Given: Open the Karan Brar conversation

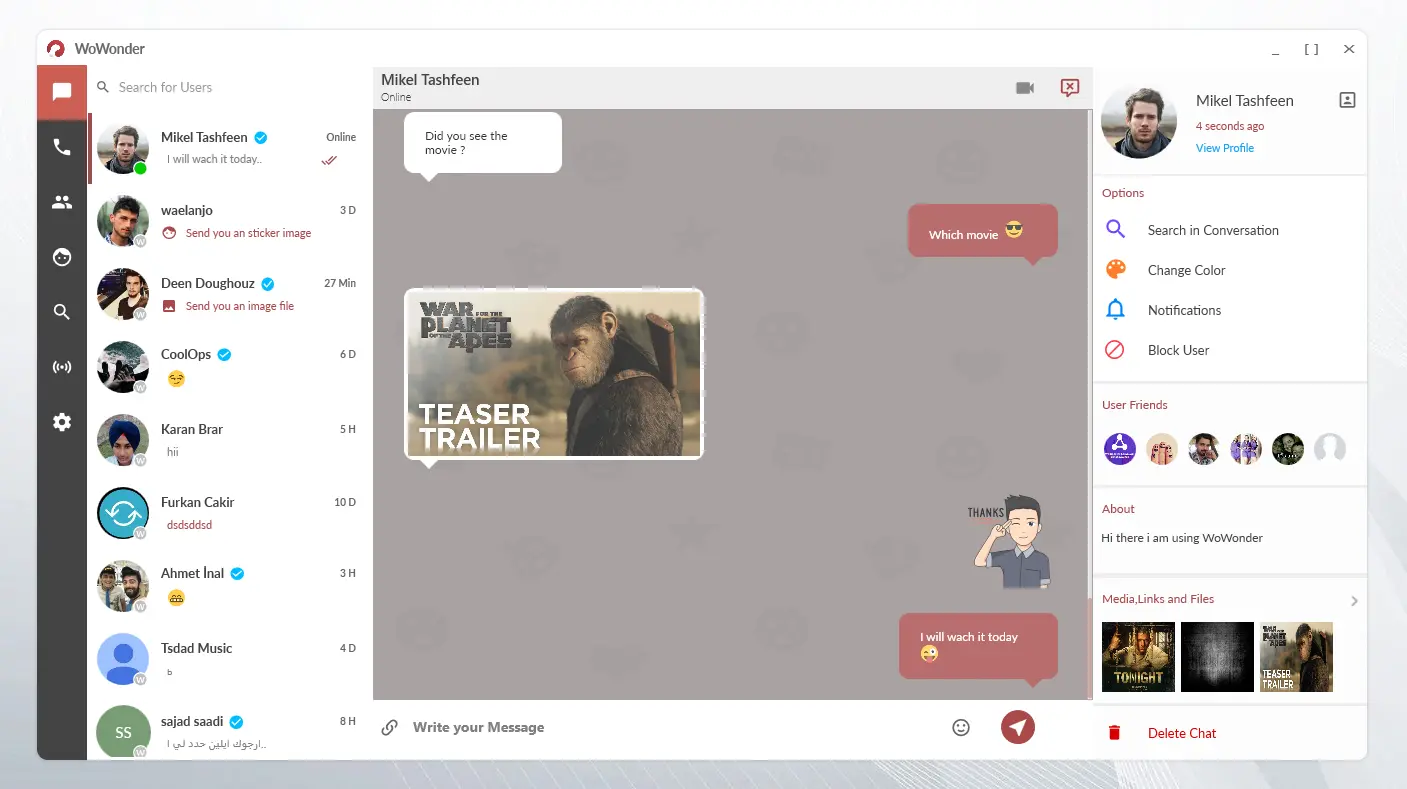Looking at the screenshot, I should pyautogui.click(x=229, y=440).
